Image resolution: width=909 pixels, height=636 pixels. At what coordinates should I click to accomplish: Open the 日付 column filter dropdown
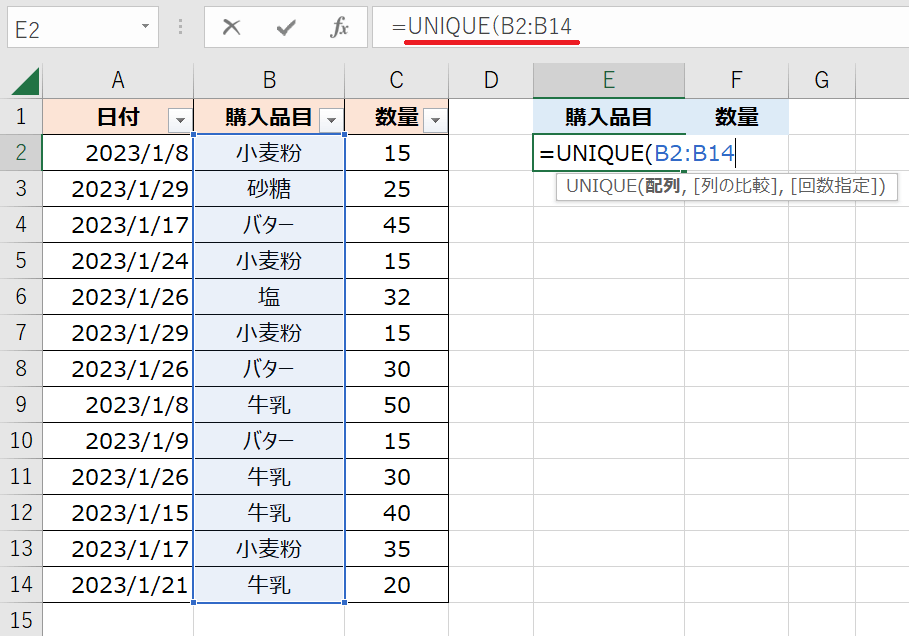tap(180, 120)
